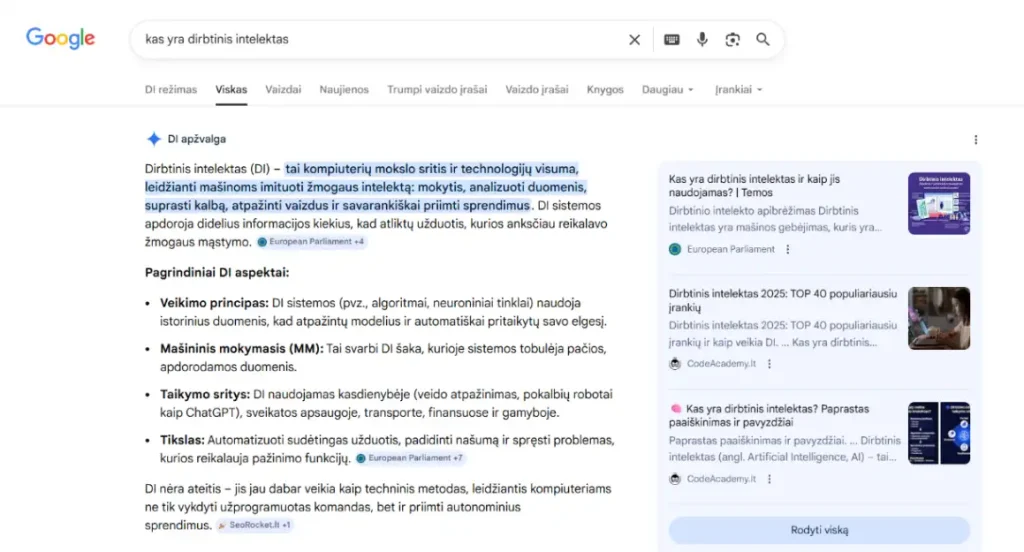Expand the Daugiau dropdown
Screen dimensions: 1024x552
(667, 89)
